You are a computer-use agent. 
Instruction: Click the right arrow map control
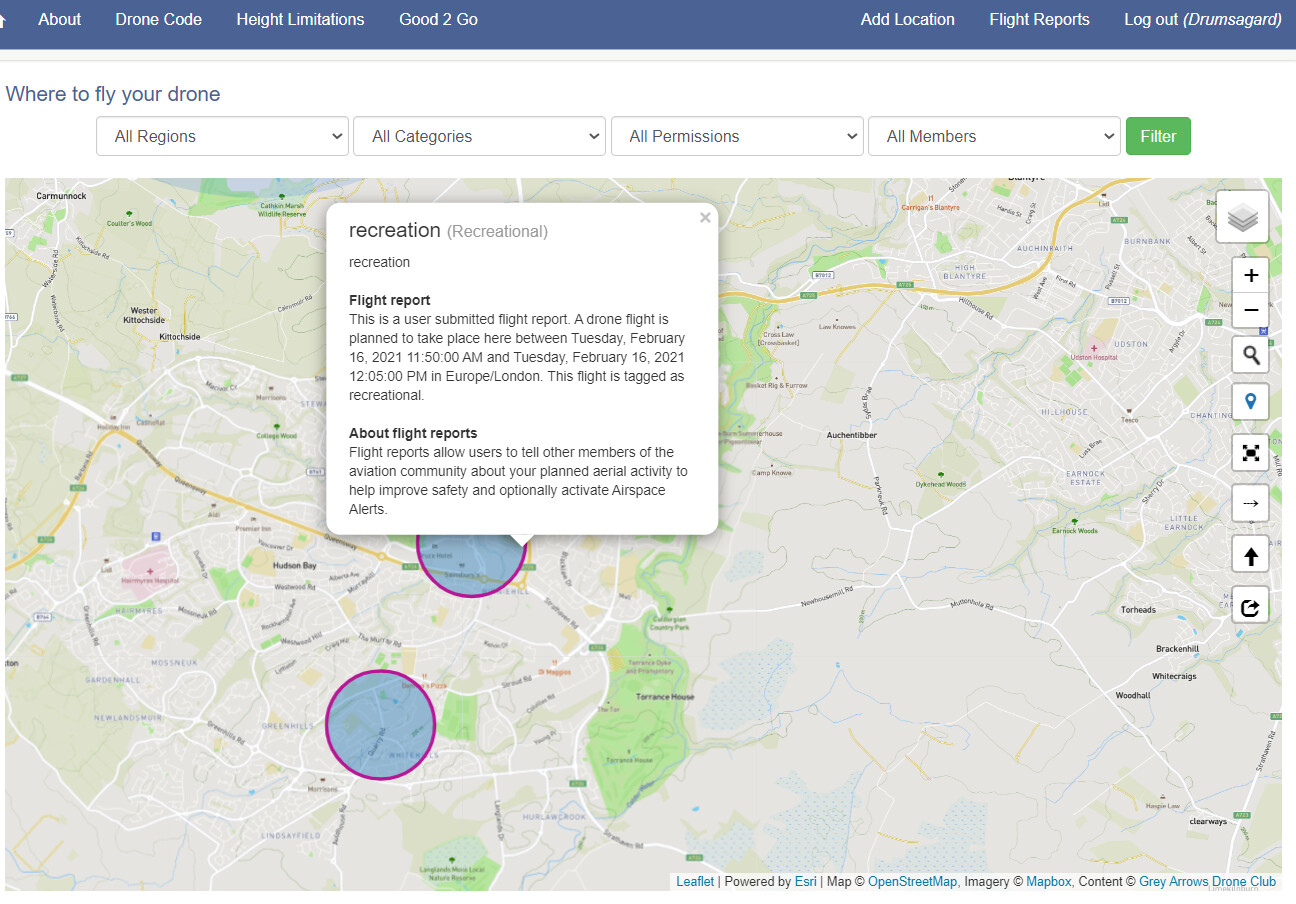click(1251, 503)
